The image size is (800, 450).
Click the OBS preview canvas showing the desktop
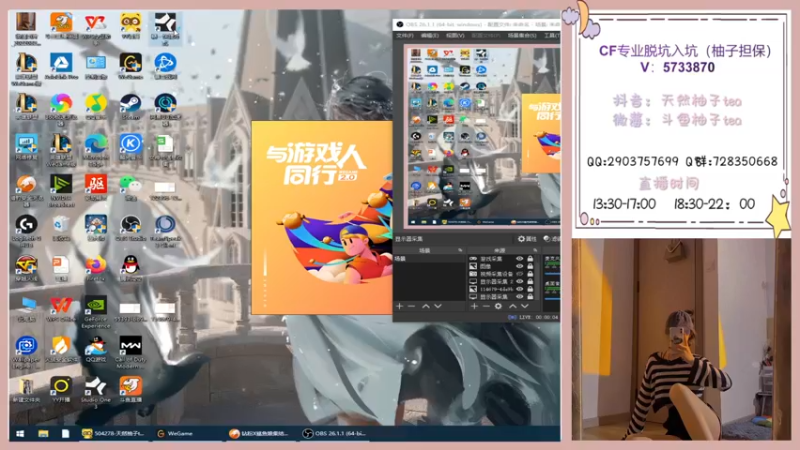click(x=482, y=136)
